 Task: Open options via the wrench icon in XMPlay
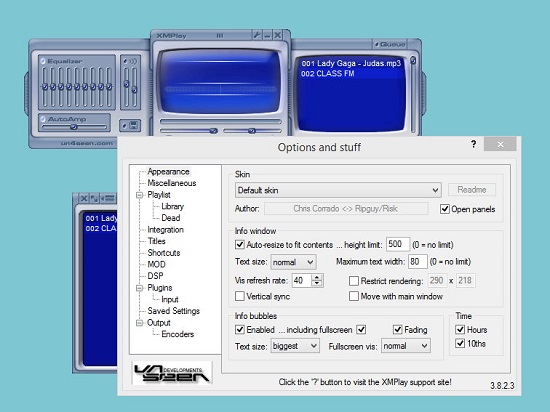[257, 35]
